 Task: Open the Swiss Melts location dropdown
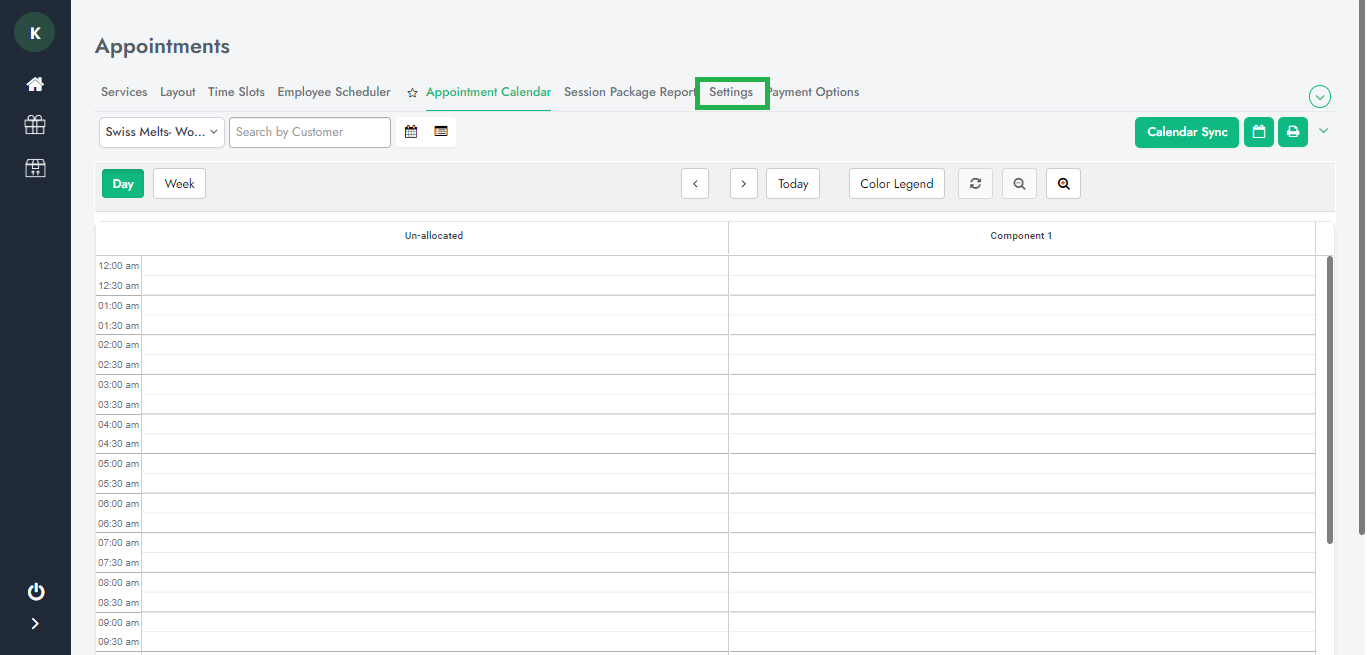click(162, 132)
